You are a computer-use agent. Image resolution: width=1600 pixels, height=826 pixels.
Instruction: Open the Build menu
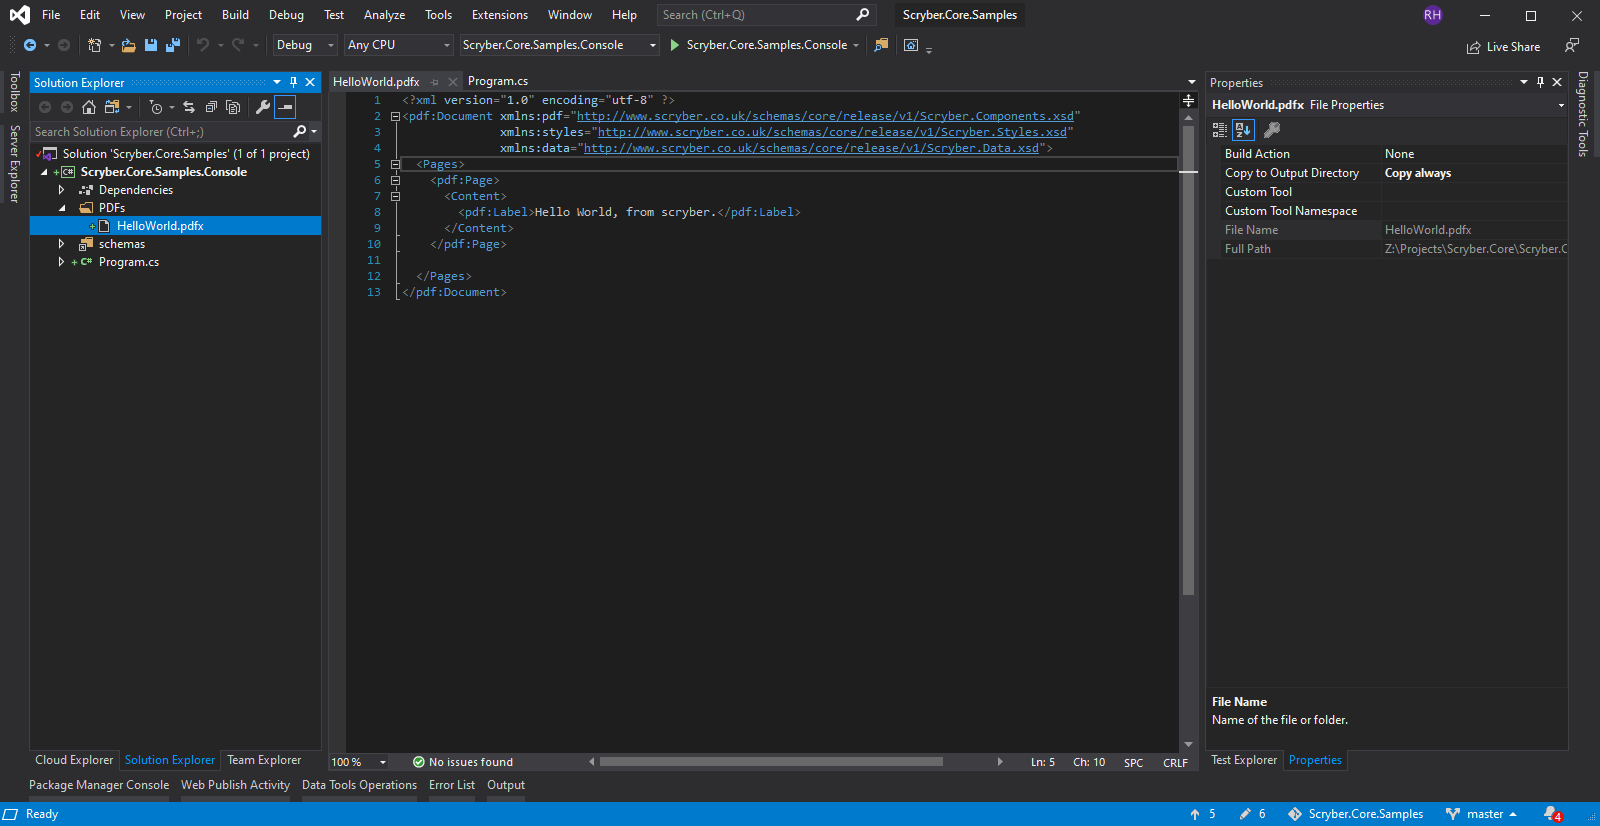235,15
